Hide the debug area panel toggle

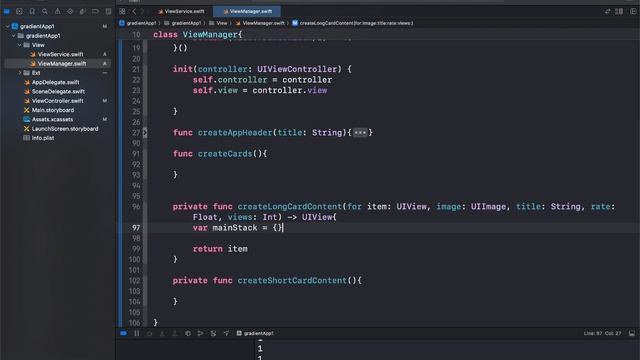pos(632,333)
